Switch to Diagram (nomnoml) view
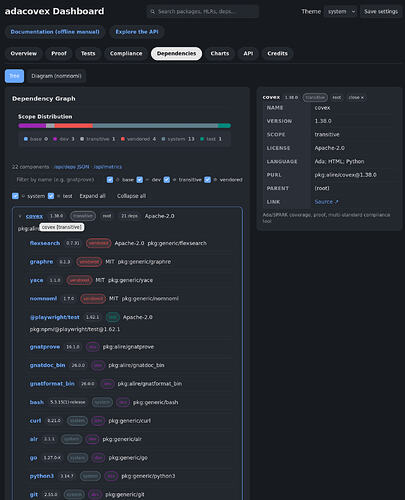This screenshot has width=405, height=500. click(x=56, y=76)
